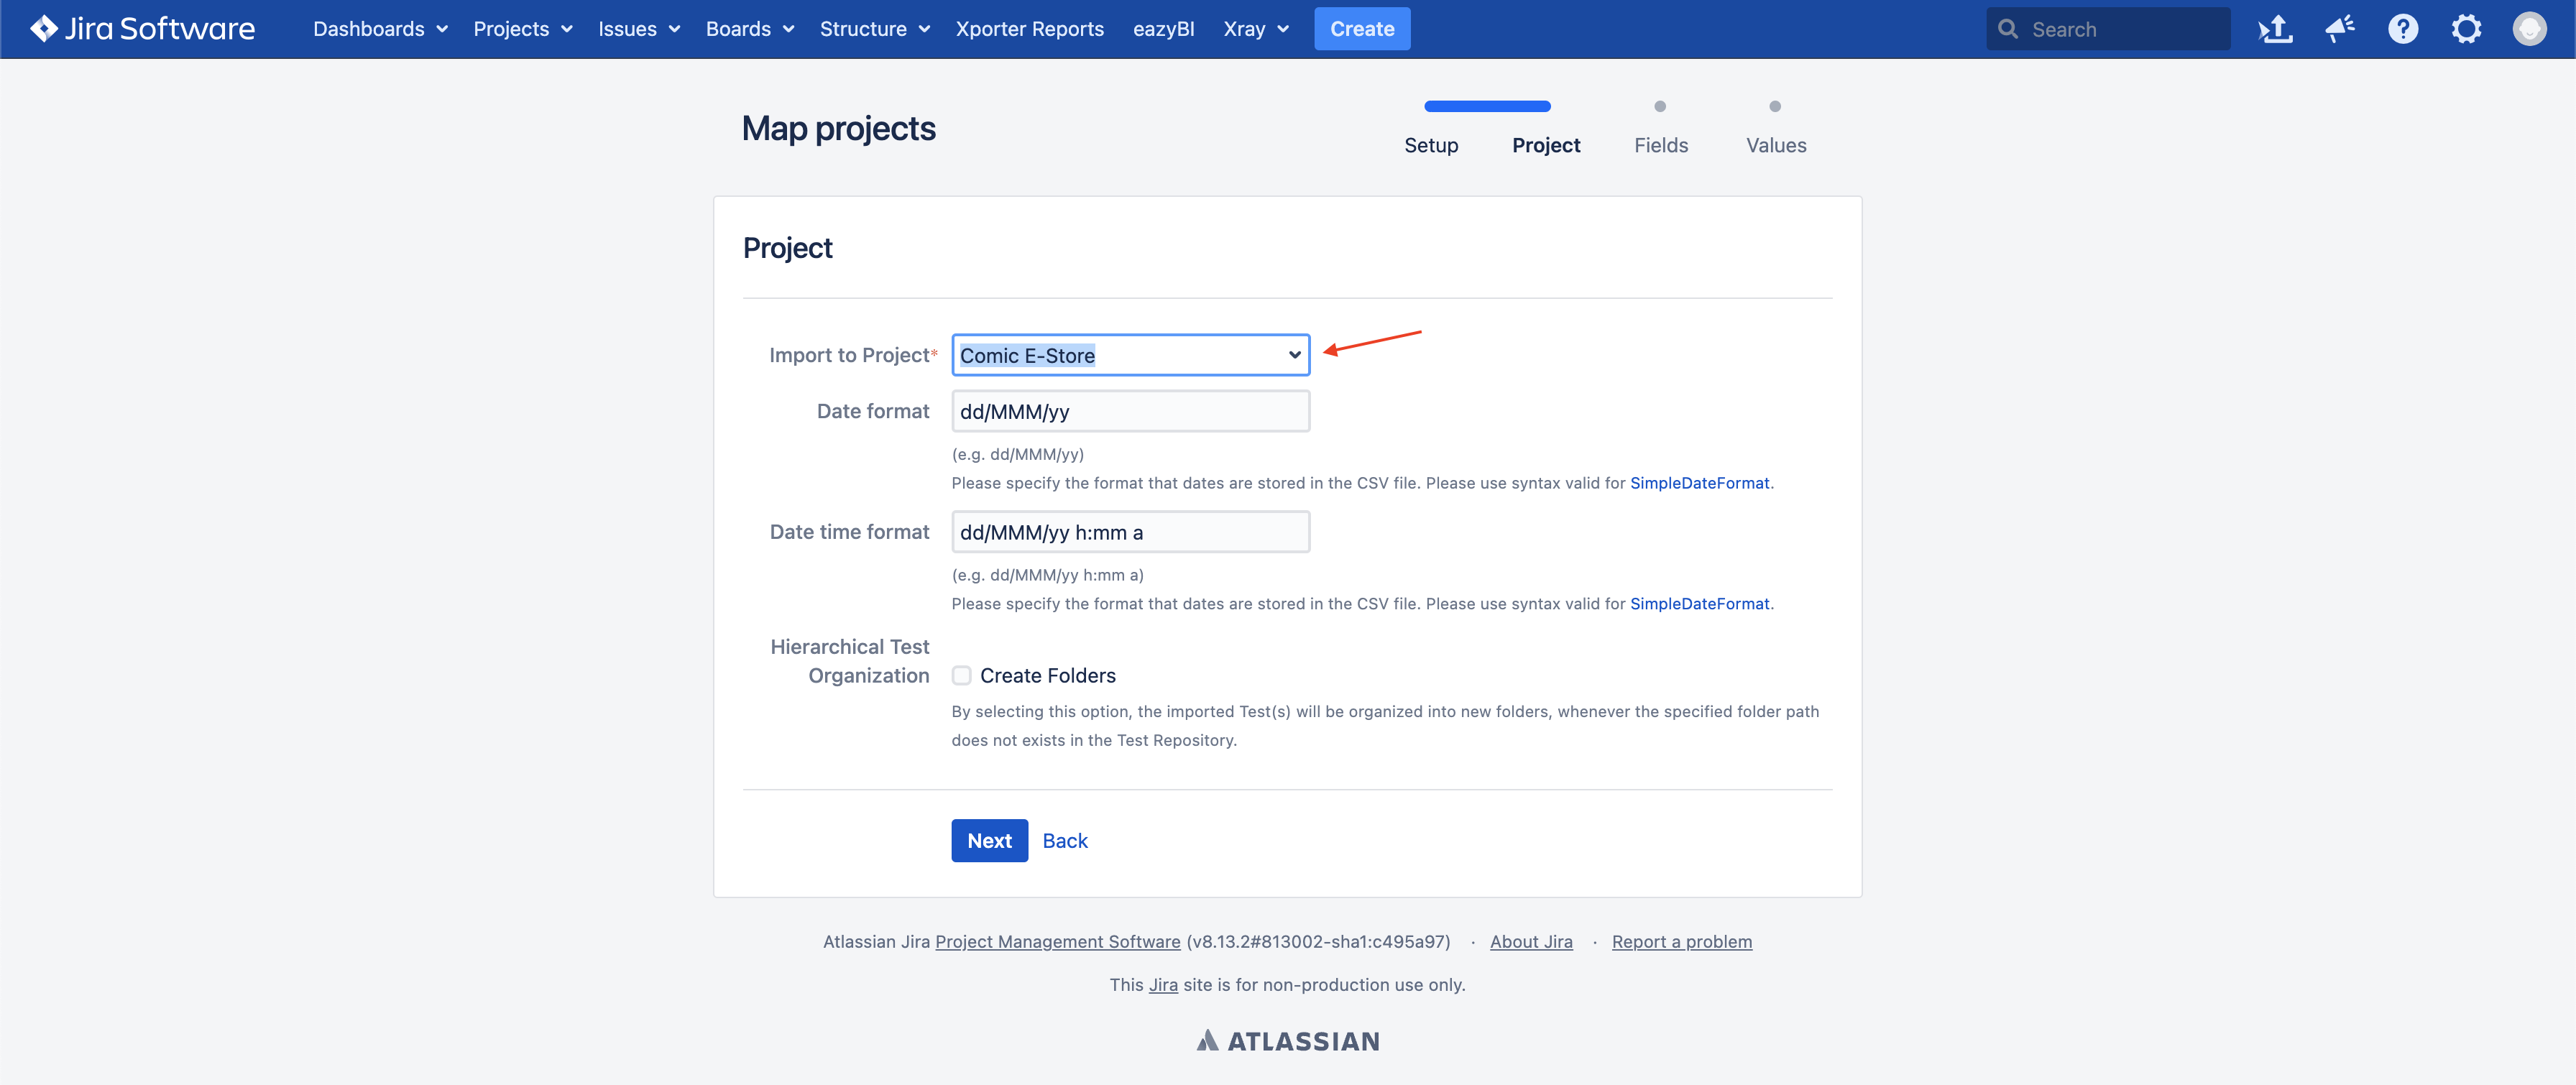Screen dimensions: 2576x1085
Task: Open the Report a problem link
Action: point(1681,942)
